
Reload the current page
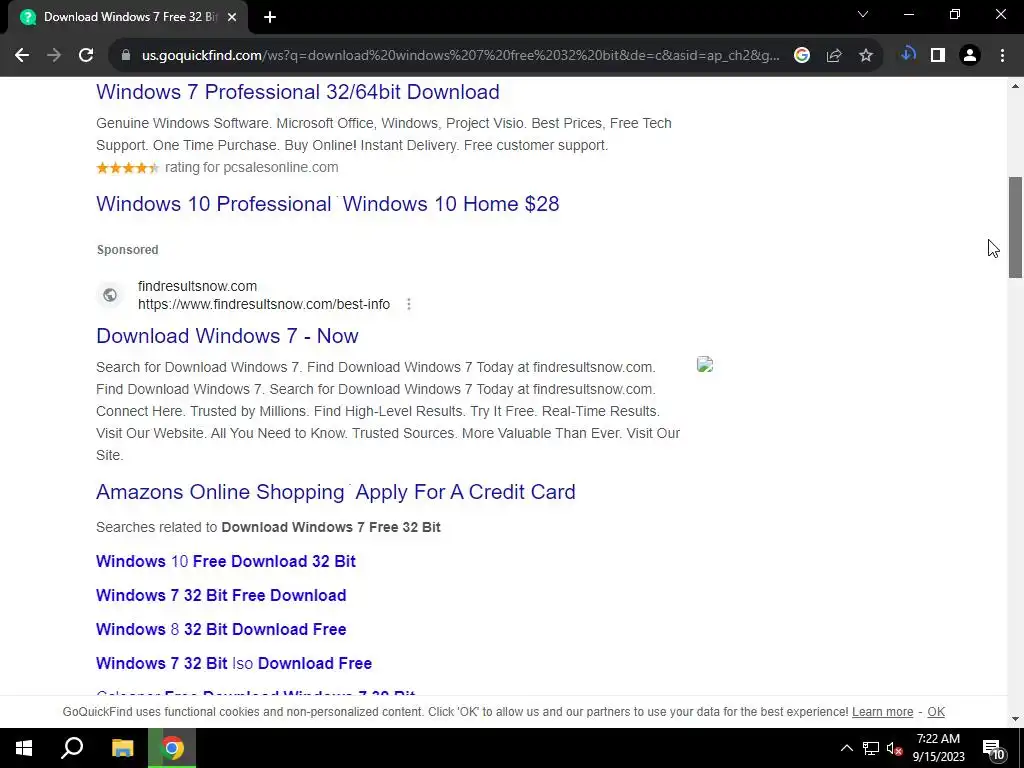click(86, 56)
